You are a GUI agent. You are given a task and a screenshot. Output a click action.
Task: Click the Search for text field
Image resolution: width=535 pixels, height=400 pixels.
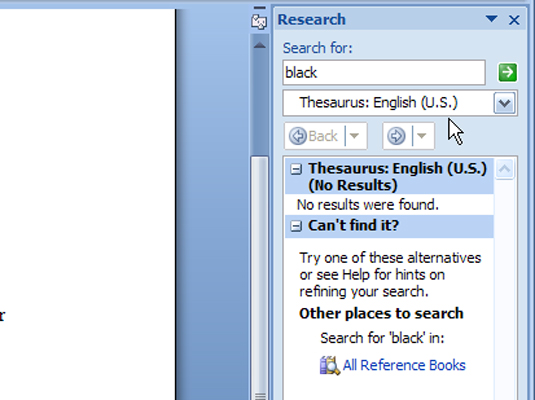point(384,72)
